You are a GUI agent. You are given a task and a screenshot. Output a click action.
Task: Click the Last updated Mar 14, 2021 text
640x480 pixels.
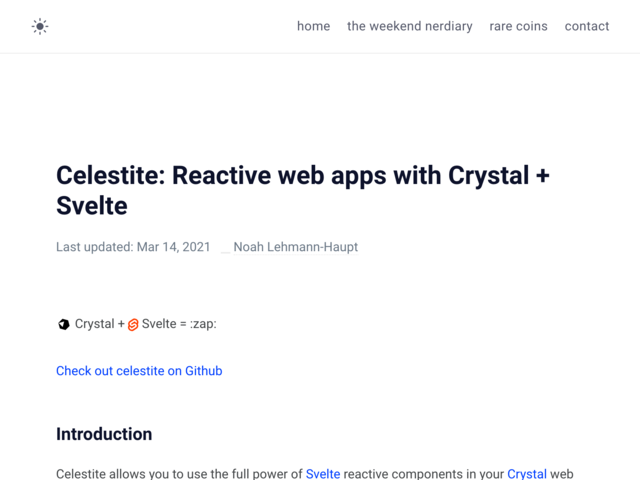[x=133, y=247]
